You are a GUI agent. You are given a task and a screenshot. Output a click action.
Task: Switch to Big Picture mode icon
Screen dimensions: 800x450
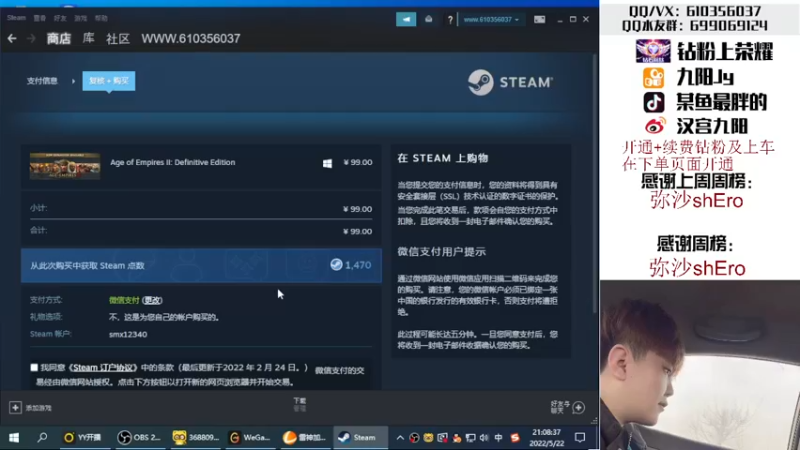(x=539, y=19)
